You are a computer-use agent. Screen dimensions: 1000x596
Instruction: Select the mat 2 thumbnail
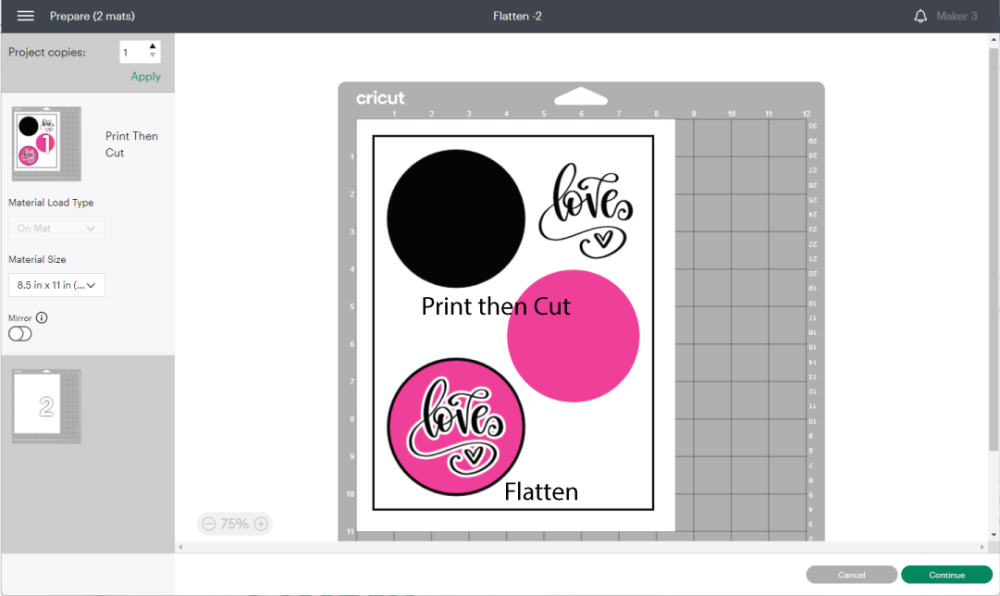(x=47, y=406)
